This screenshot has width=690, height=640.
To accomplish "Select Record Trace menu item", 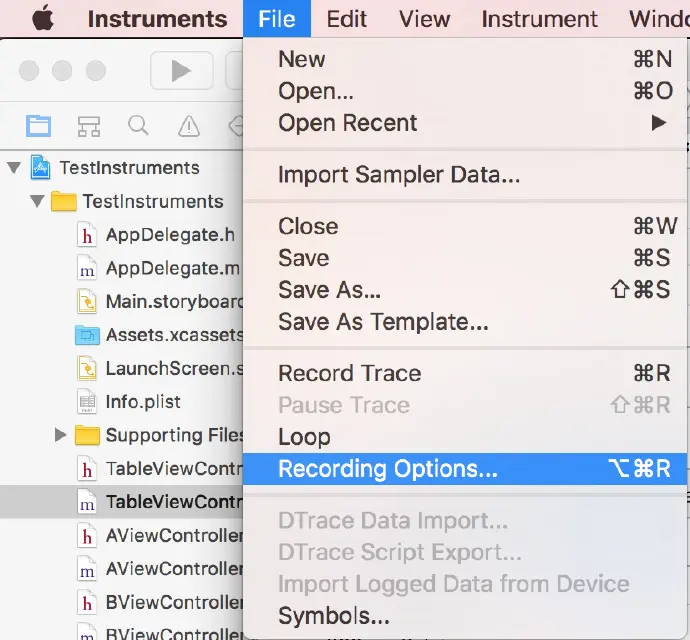I will pyautogui.click(x=349, y=373).
